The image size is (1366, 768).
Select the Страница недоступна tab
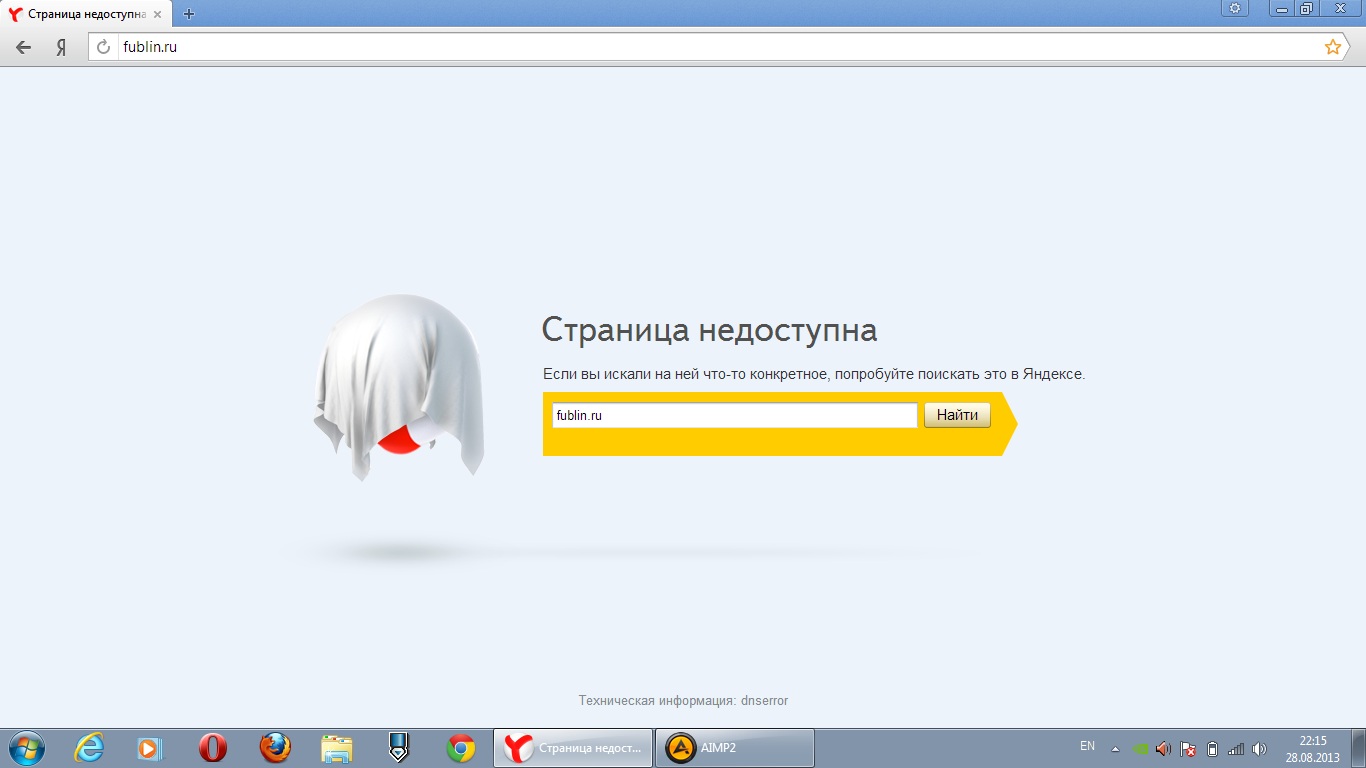pos(86,14)
